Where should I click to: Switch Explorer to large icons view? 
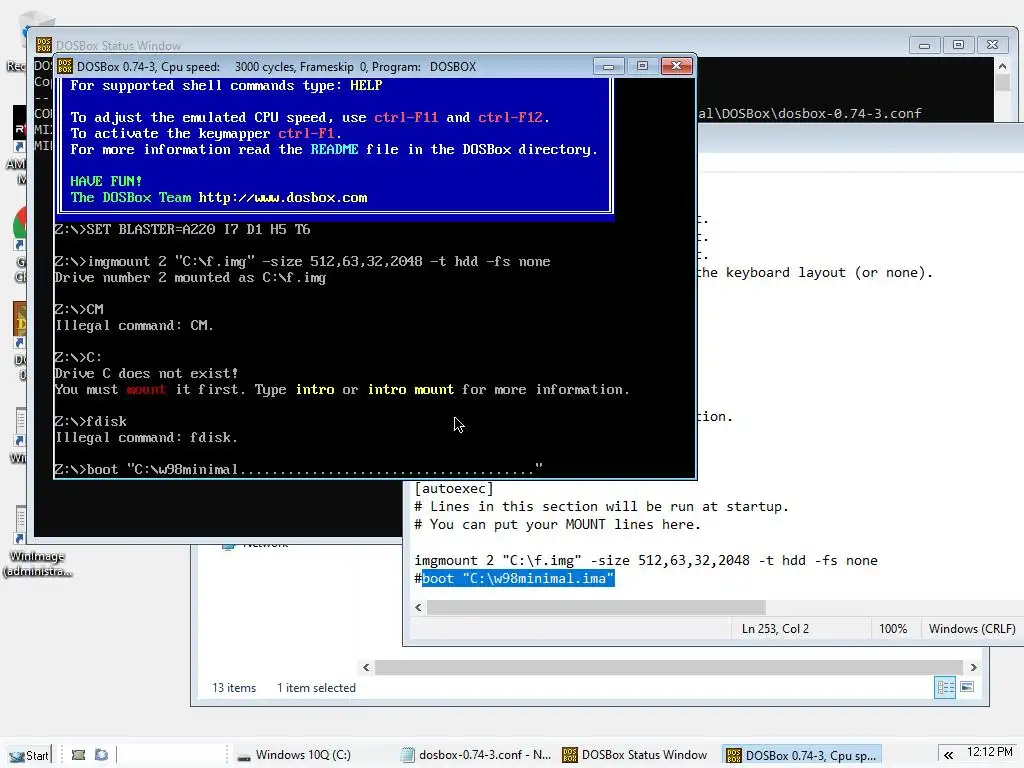tap(967, 687)
